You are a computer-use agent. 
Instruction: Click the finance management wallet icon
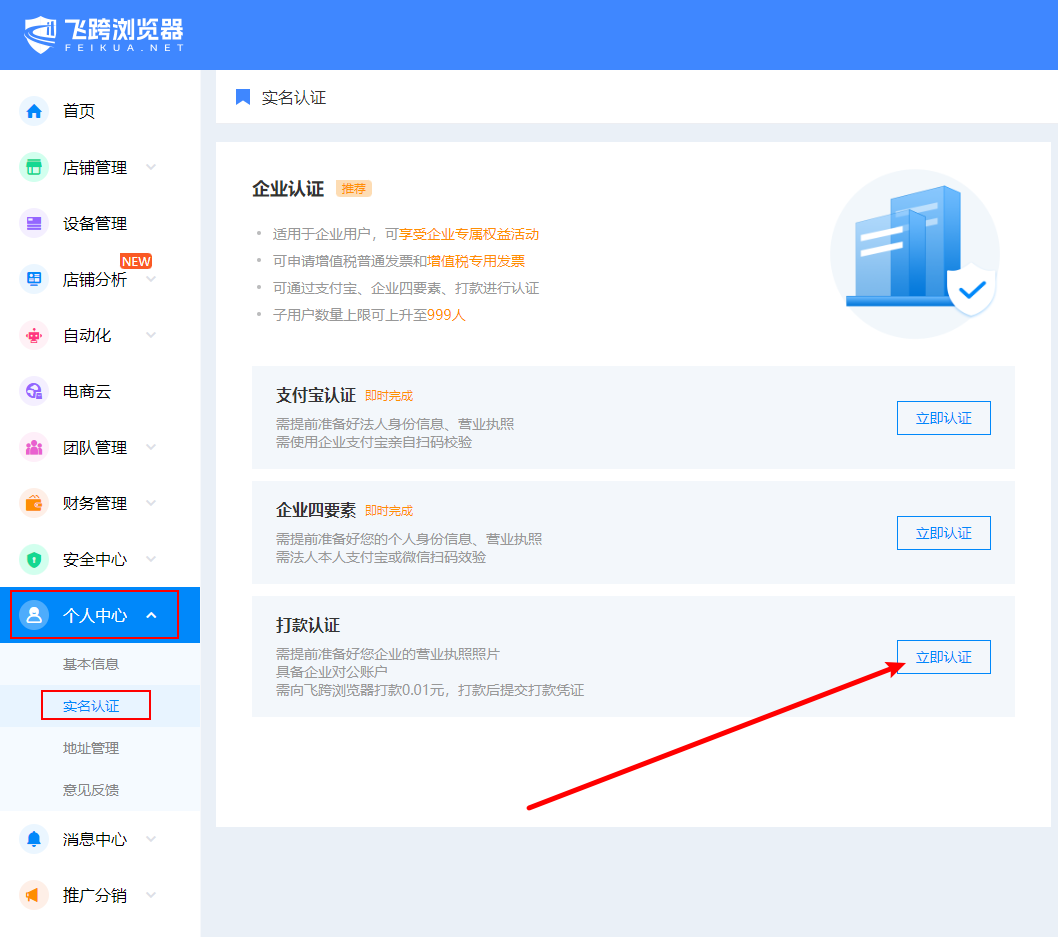(x=34, y=503)
